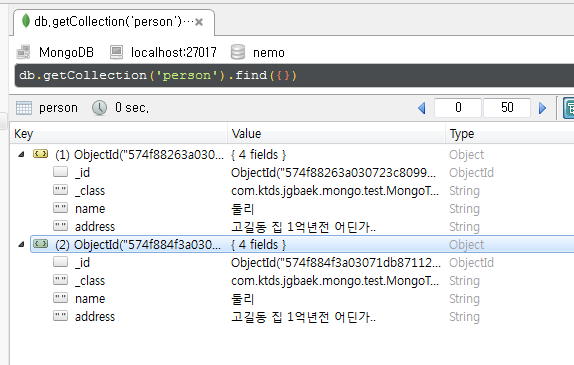Click { 4 fields } value of document (1)
574x365 pixels.
(x=258, y=154)
